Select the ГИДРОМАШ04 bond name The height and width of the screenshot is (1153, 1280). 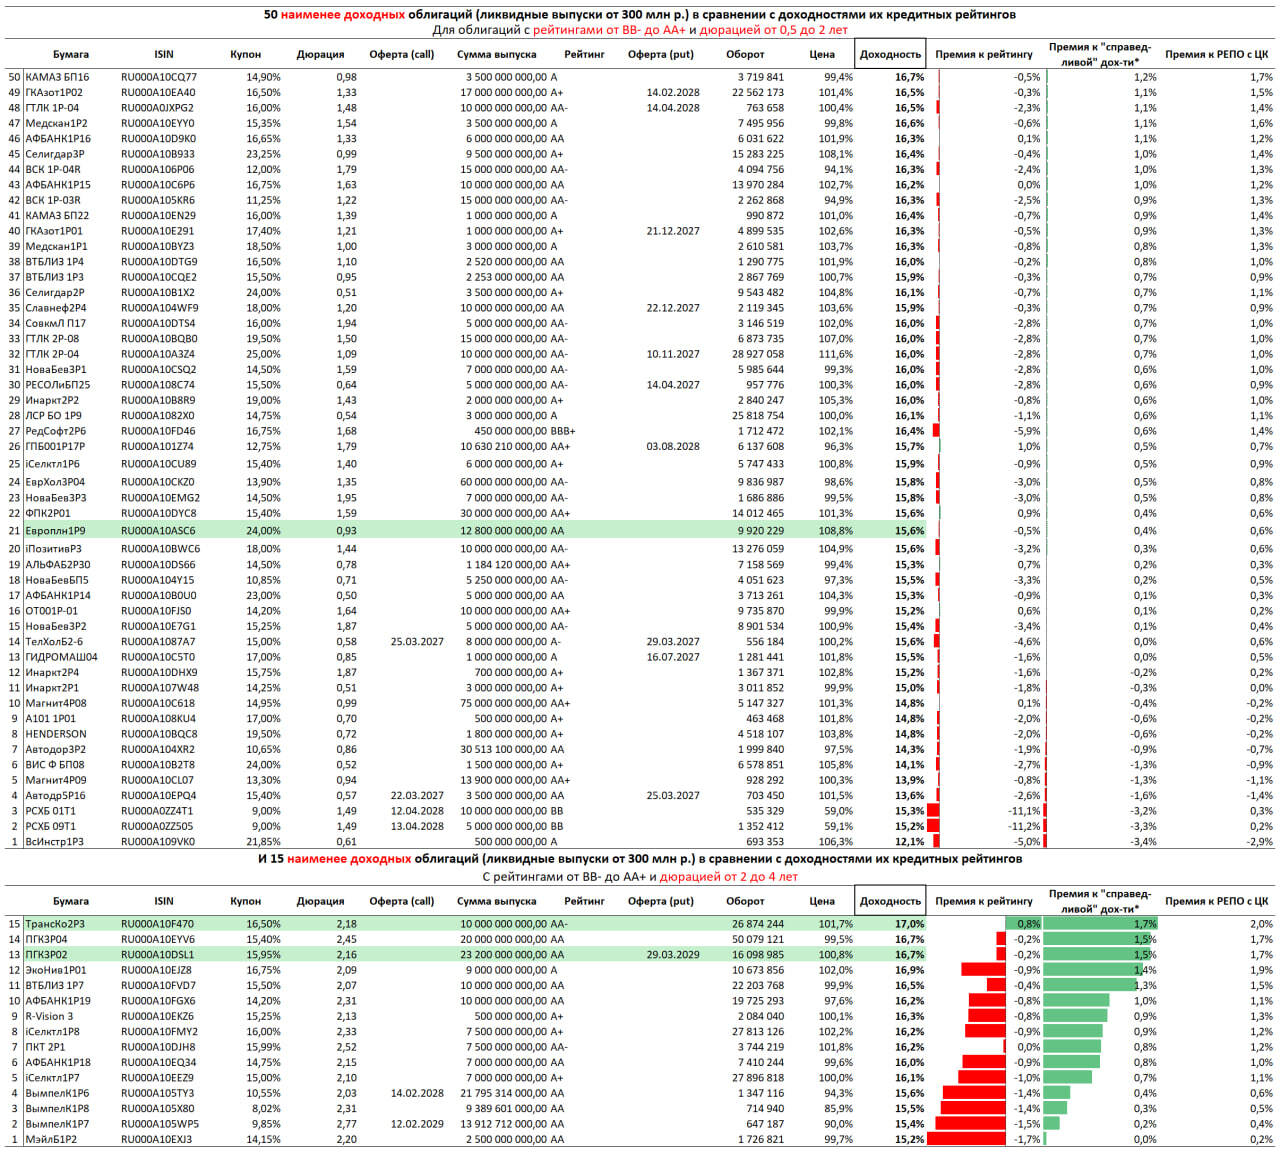click(x=61, y=657)
